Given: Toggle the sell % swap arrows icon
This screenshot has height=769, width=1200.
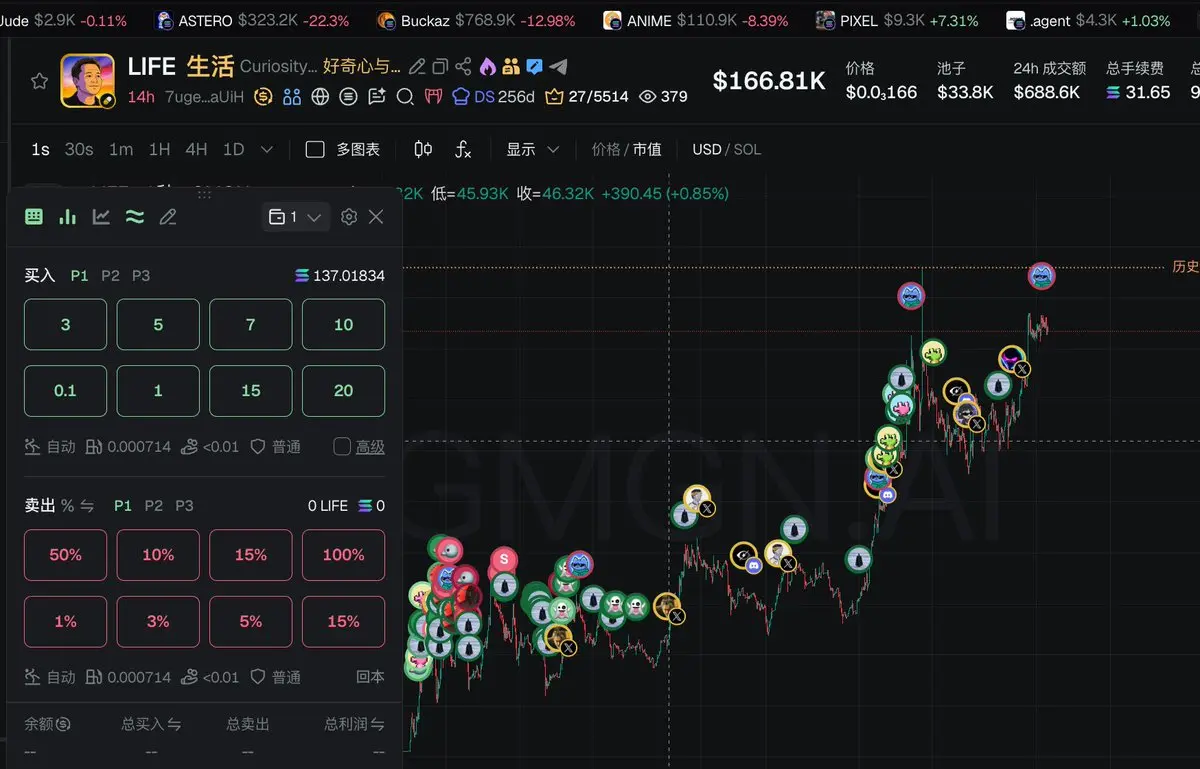Looking at the screenshot, I should tap(87, 506).
